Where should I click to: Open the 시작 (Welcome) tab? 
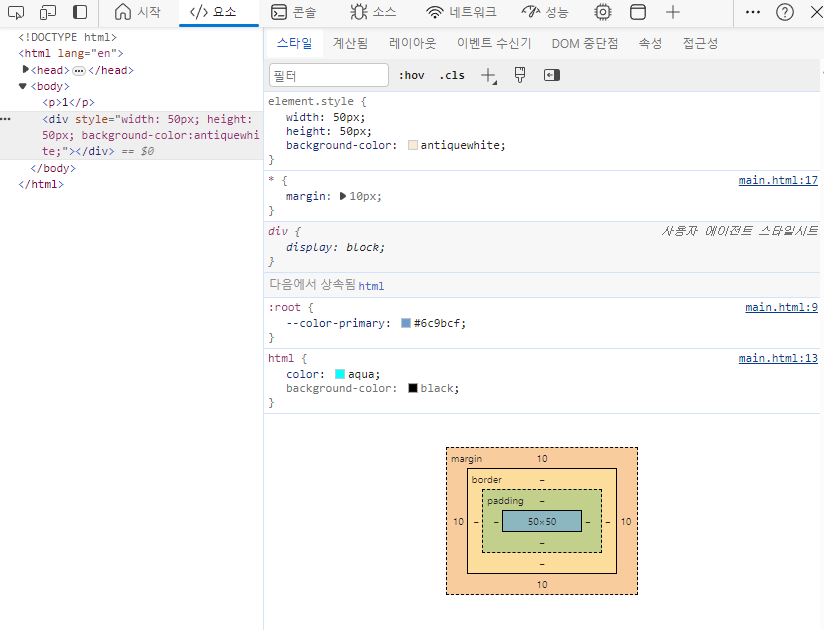(x=138, y=12)
